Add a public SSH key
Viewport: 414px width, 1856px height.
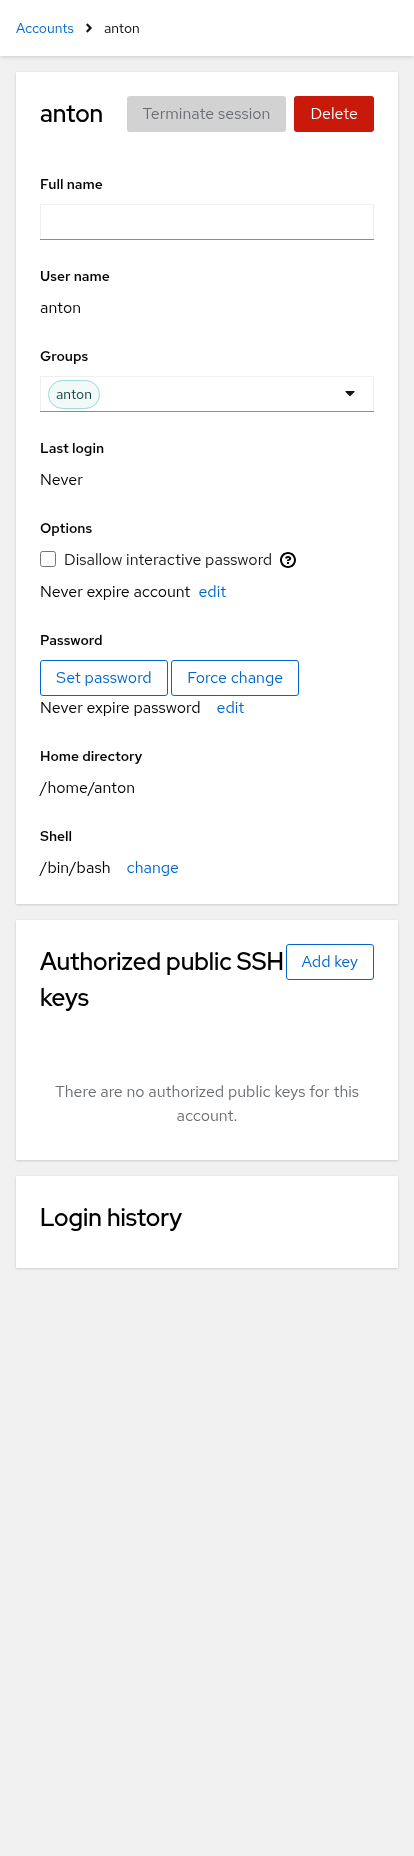click(330, 962)
